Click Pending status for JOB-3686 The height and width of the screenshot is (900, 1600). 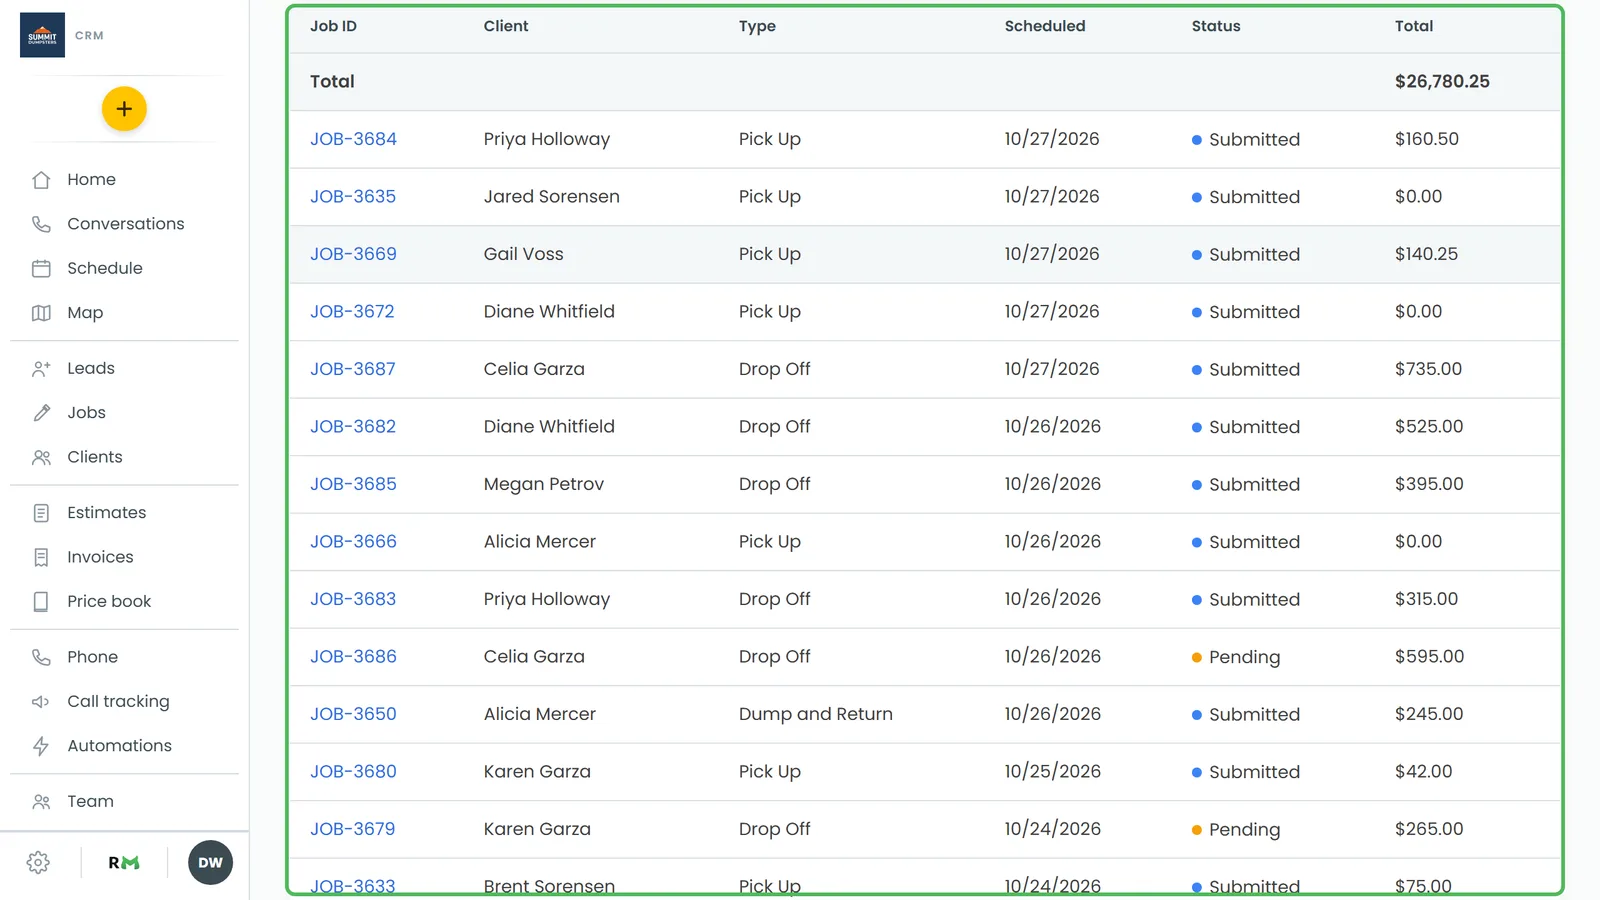click(x=1236, y=657)
